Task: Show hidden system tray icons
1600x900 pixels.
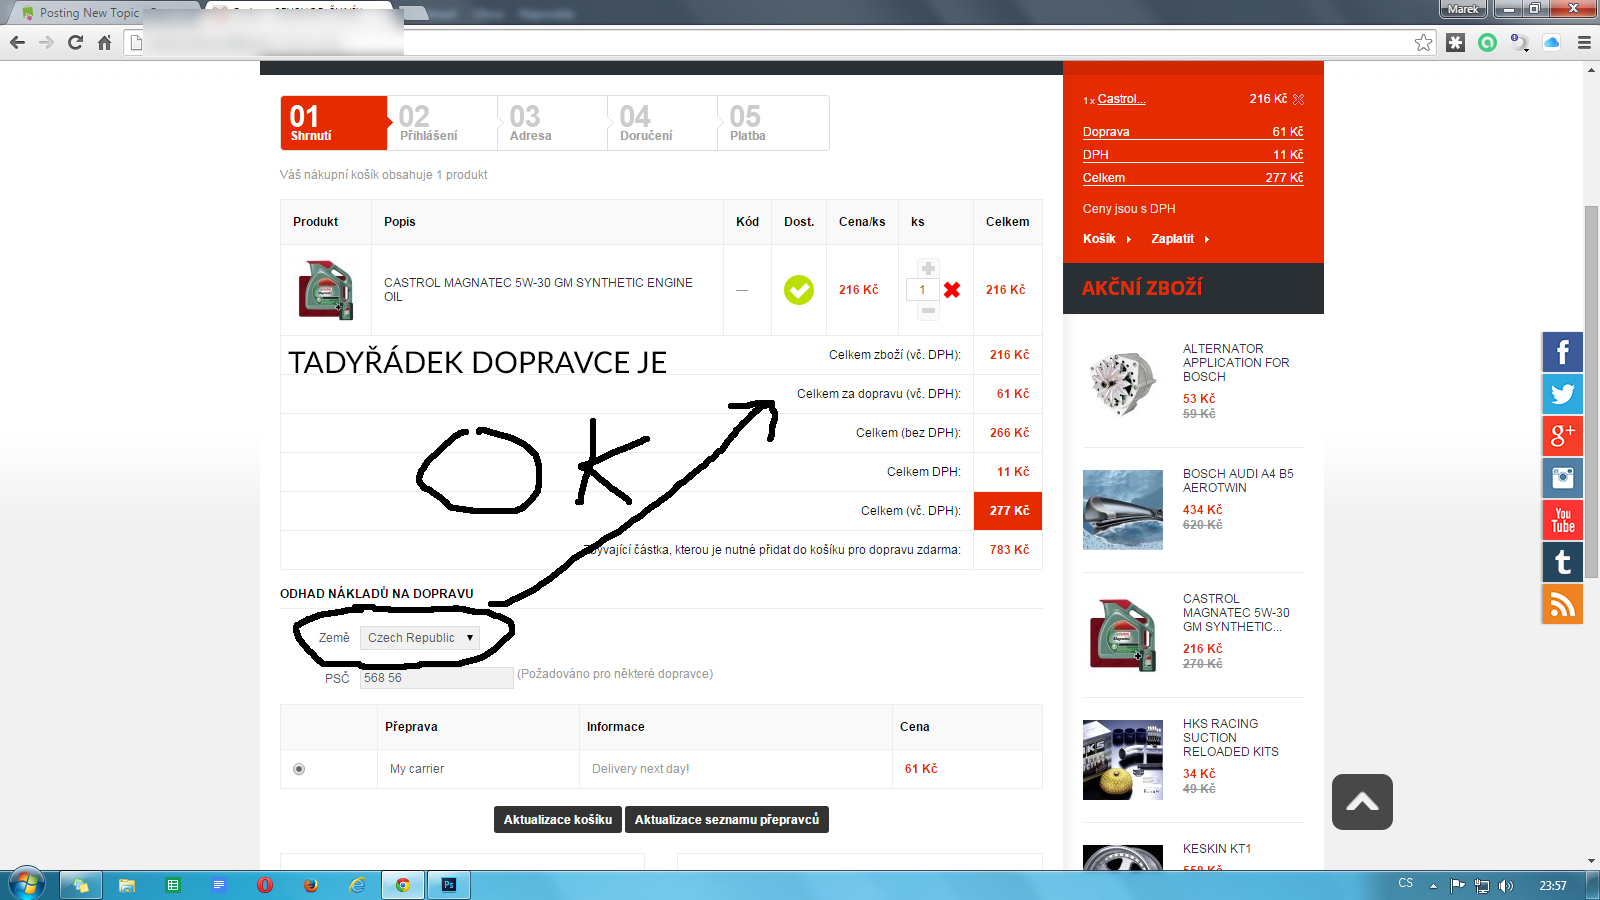Action: point(1433,886)
